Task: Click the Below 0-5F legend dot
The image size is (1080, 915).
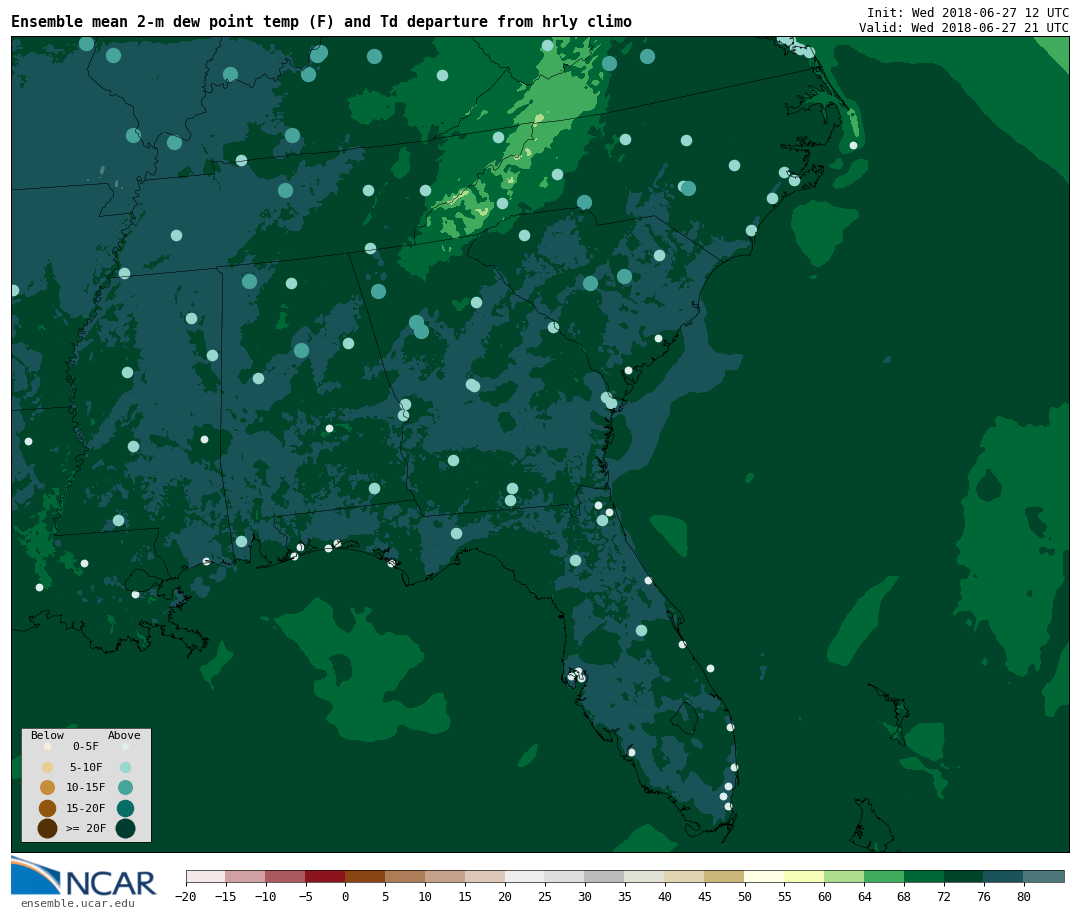Action: pos(48,746)
